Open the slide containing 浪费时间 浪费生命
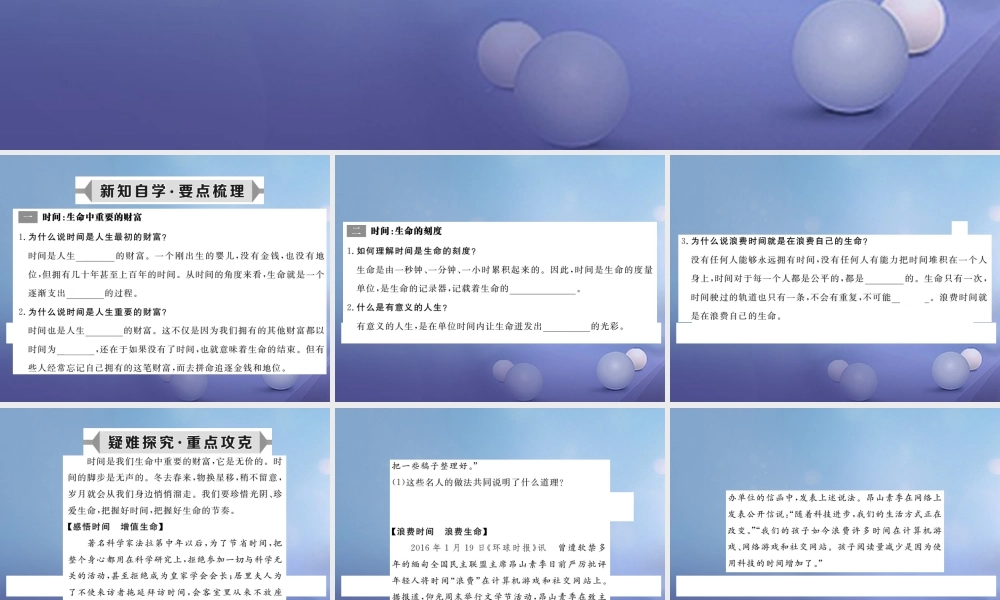The height and width of the screenshot is (600, 1000). tap(500, 504)
